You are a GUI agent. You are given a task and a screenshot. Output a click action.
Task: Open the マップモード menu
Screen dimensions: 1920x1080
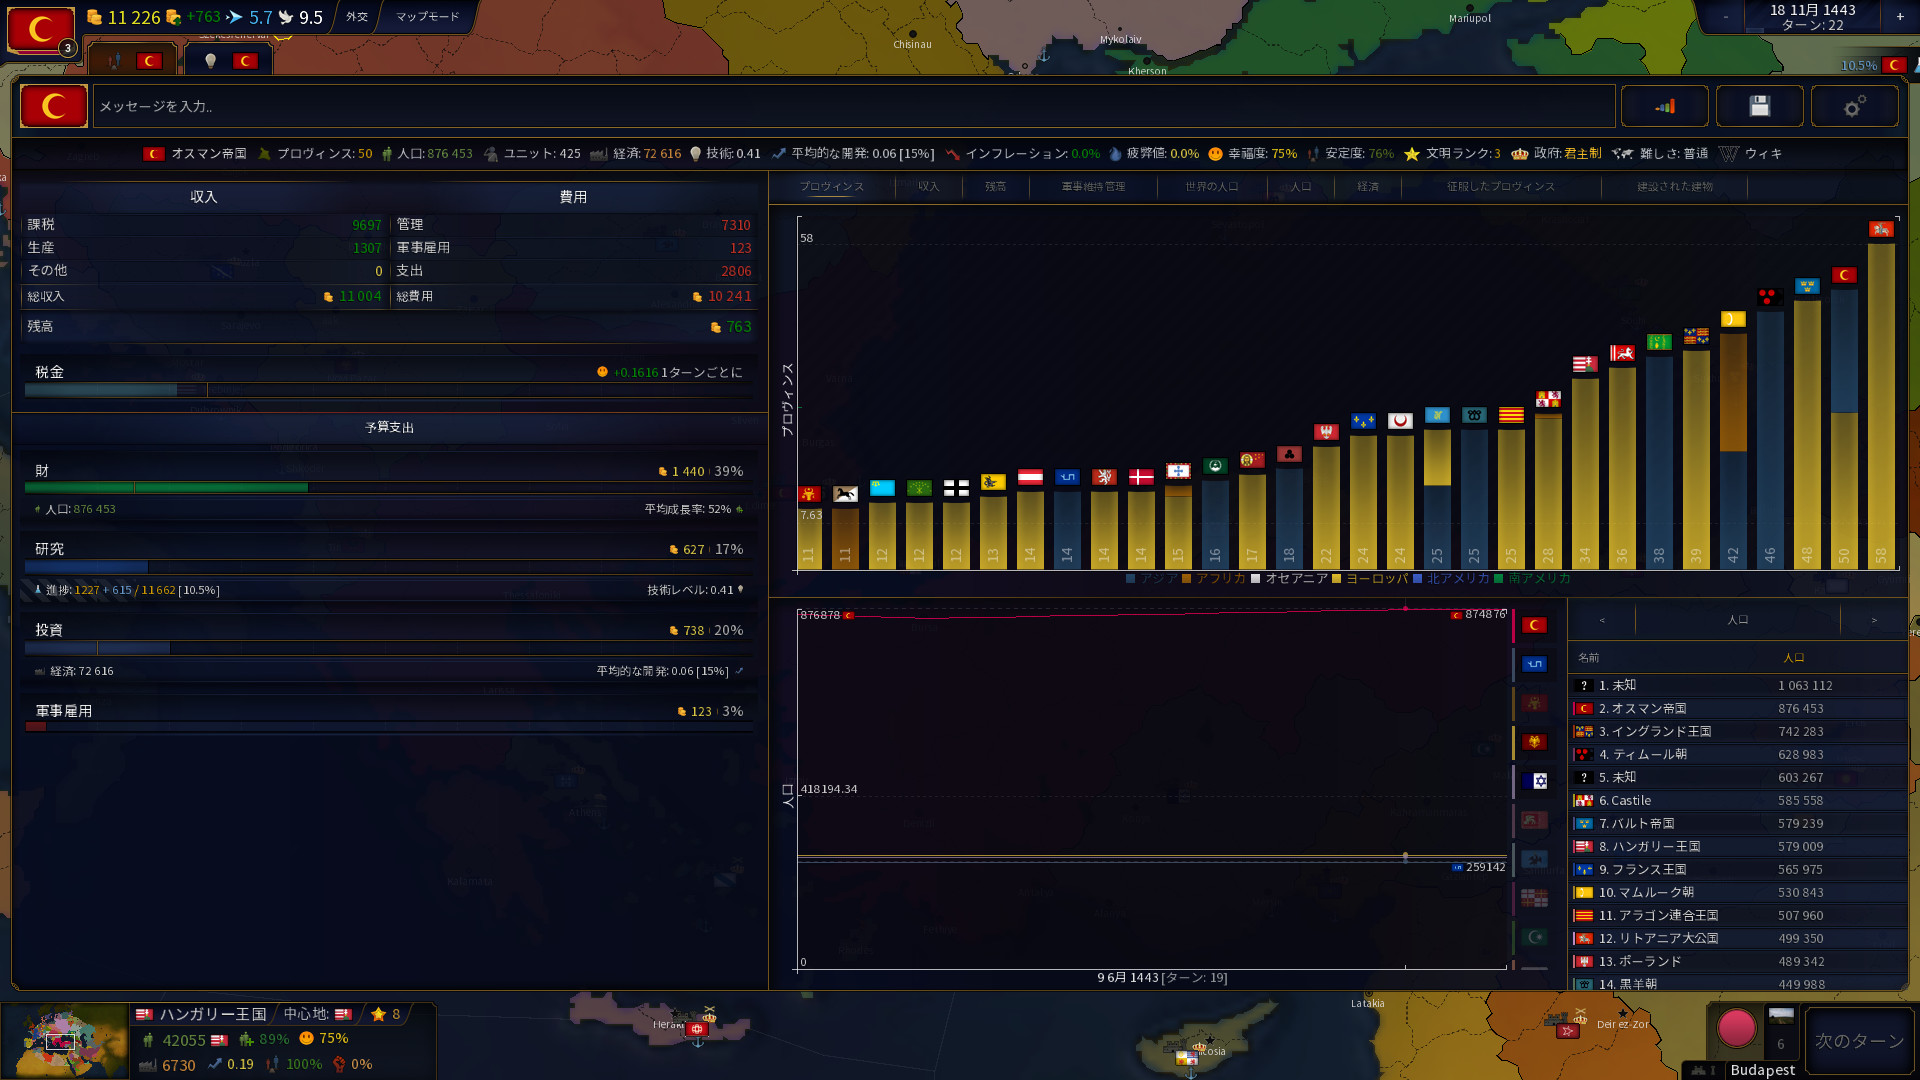(x=427, y=17)
